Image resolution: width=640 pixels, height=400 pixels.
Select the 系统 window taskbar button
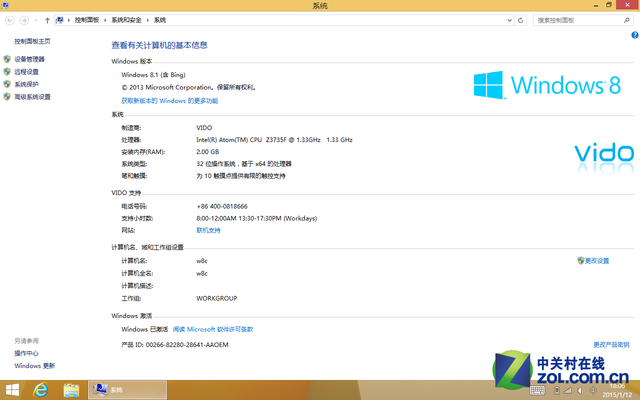pos(127,390)
